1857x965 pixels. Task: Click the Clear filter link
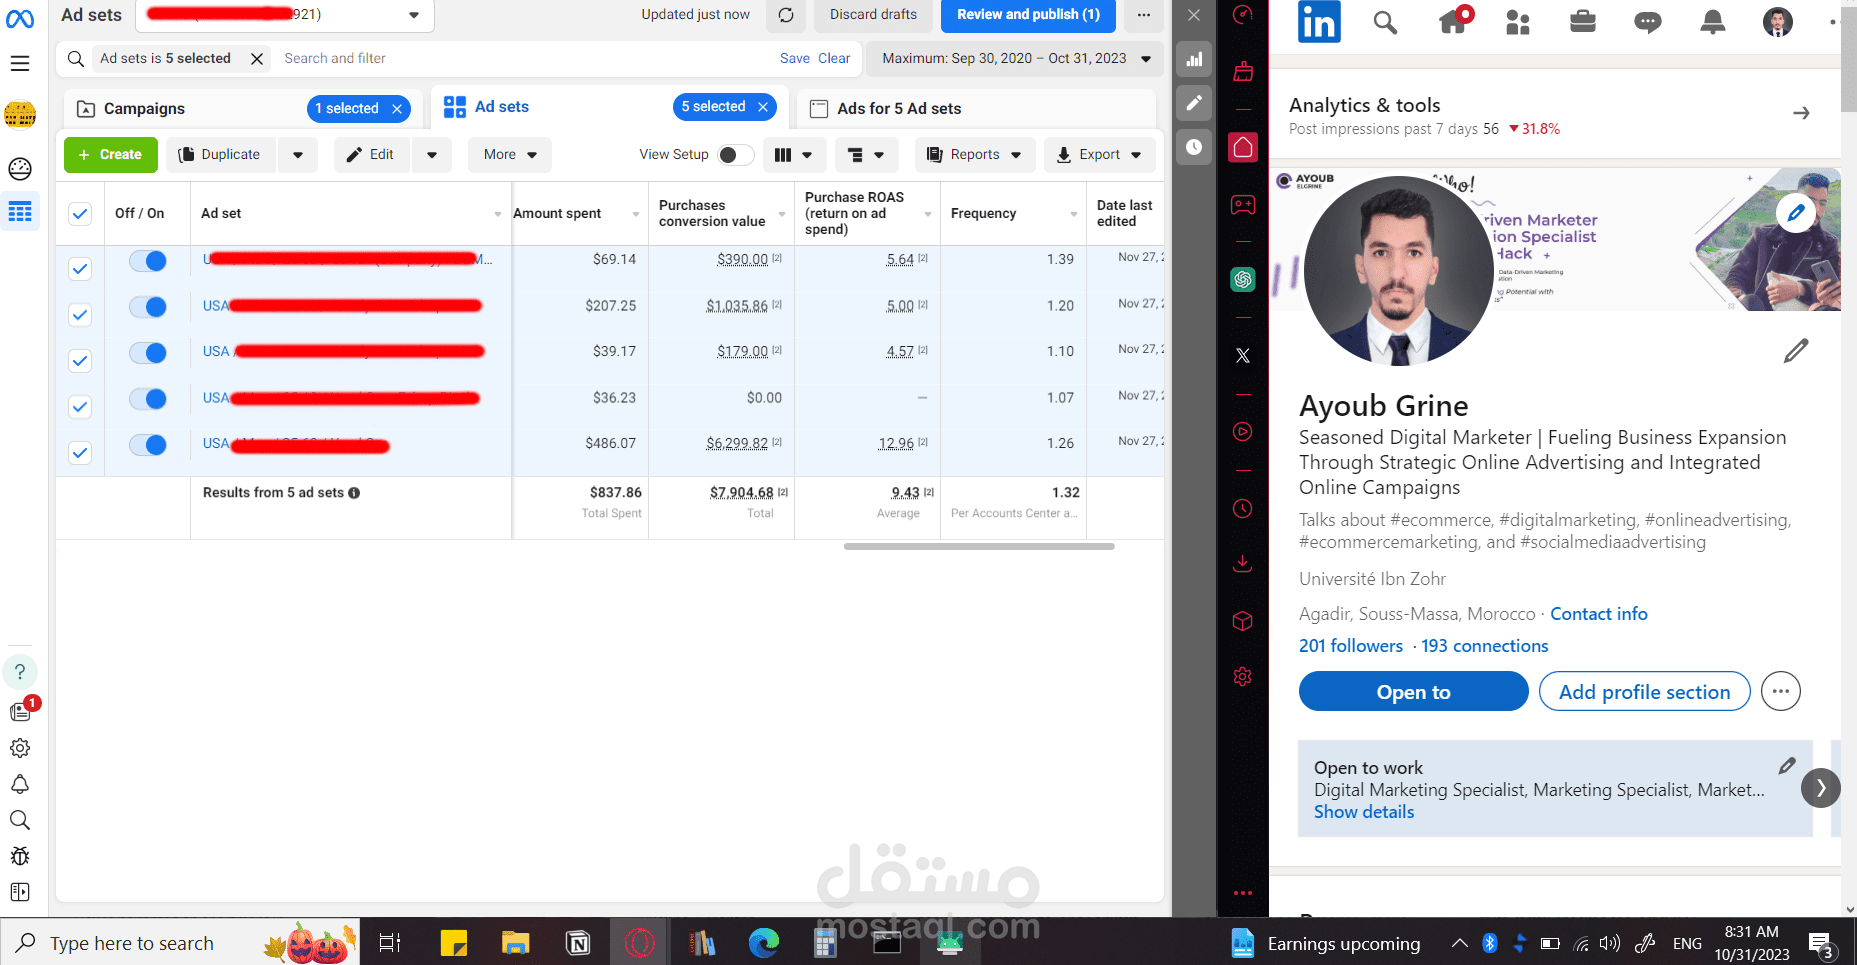point(834,59)
